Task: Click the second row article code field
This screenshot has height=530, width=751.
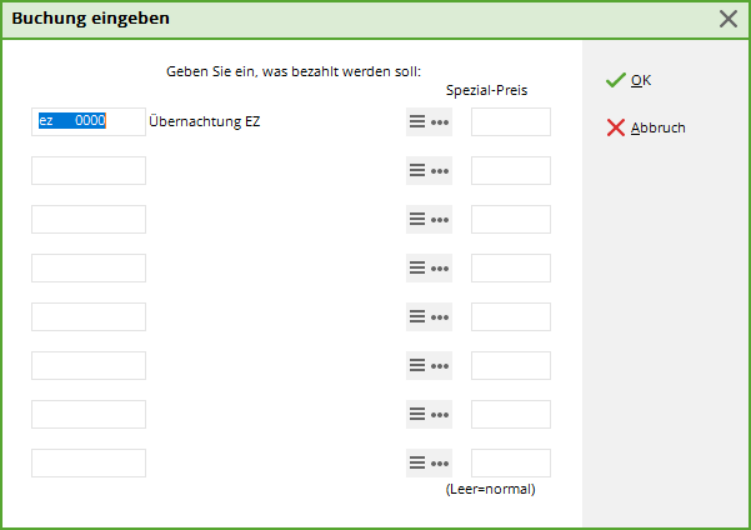Action: (88, 171)
